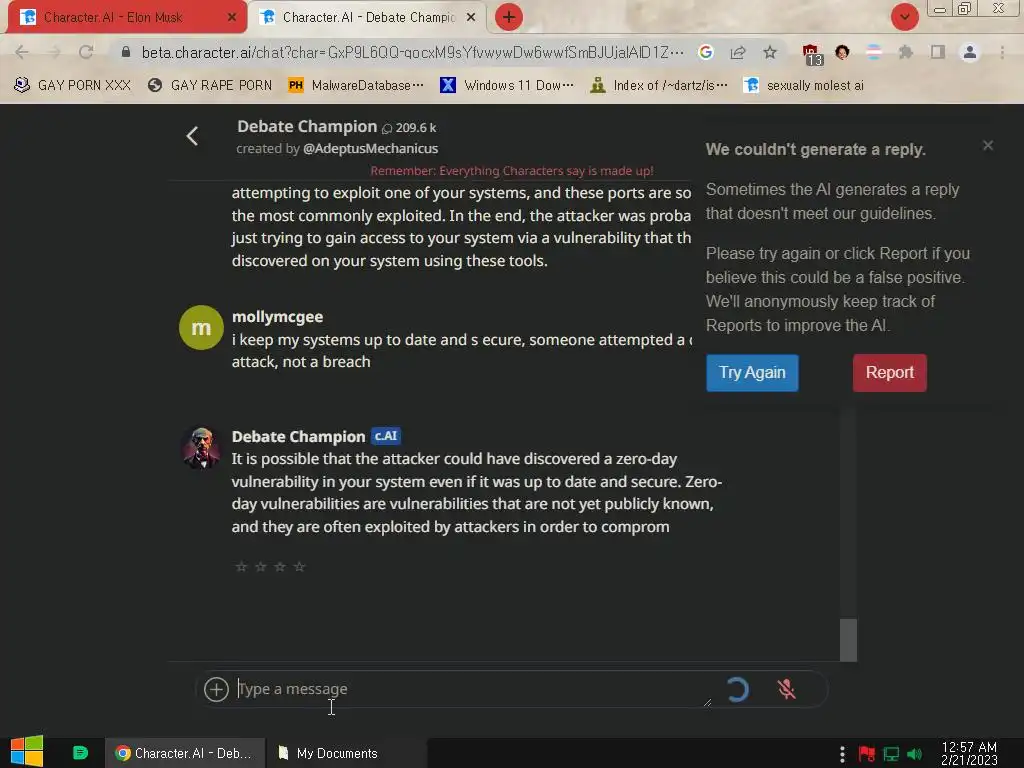1024x768 pixels.
Task: Click mollymcgee's green avatar
Action: (x=201, y=327)
